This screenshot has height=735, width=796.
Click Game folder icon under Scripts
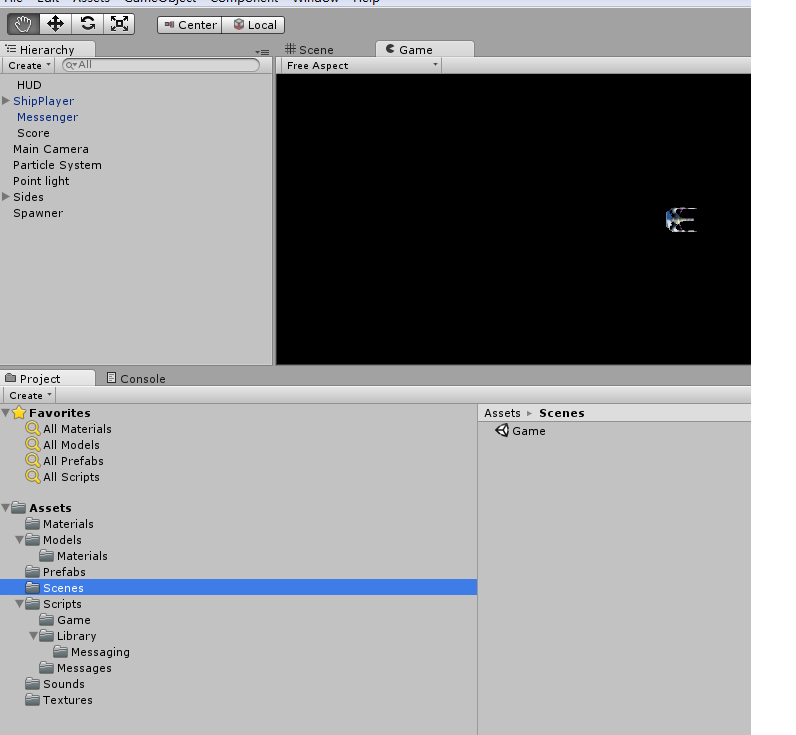pyautogui.click(x=47, y=619)
